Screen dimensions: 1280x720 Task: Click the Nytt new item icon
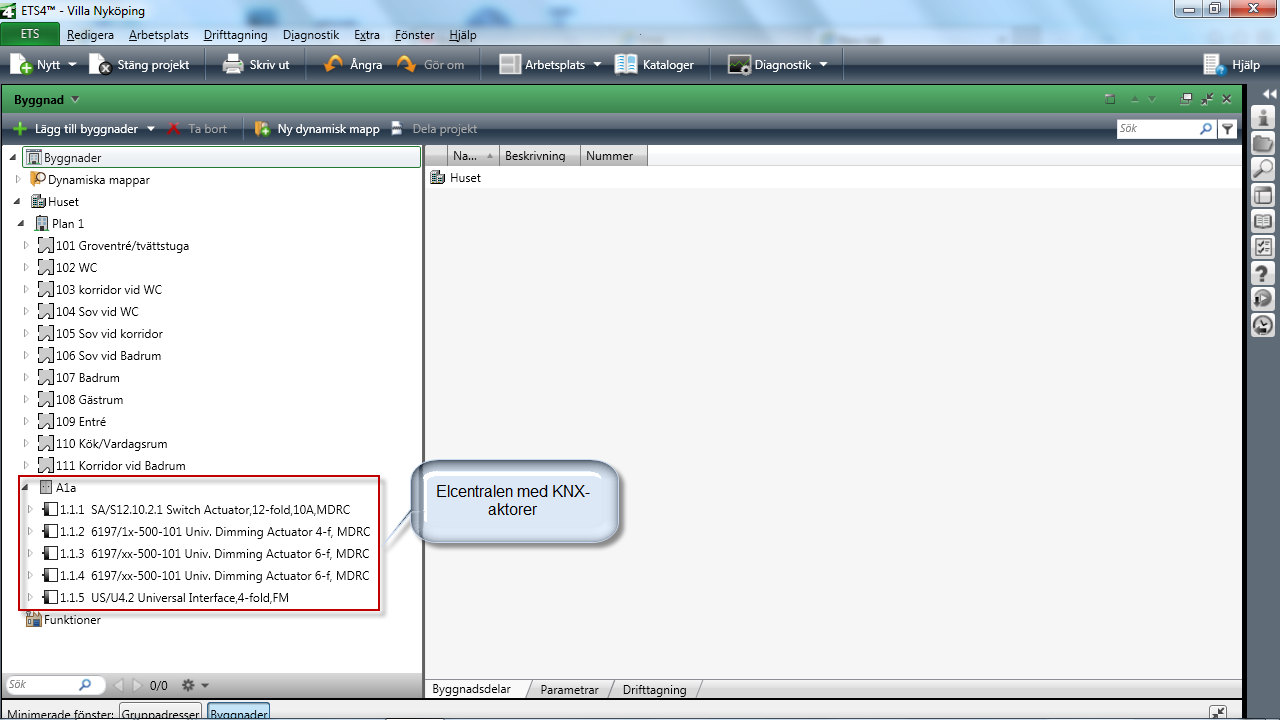21,65
